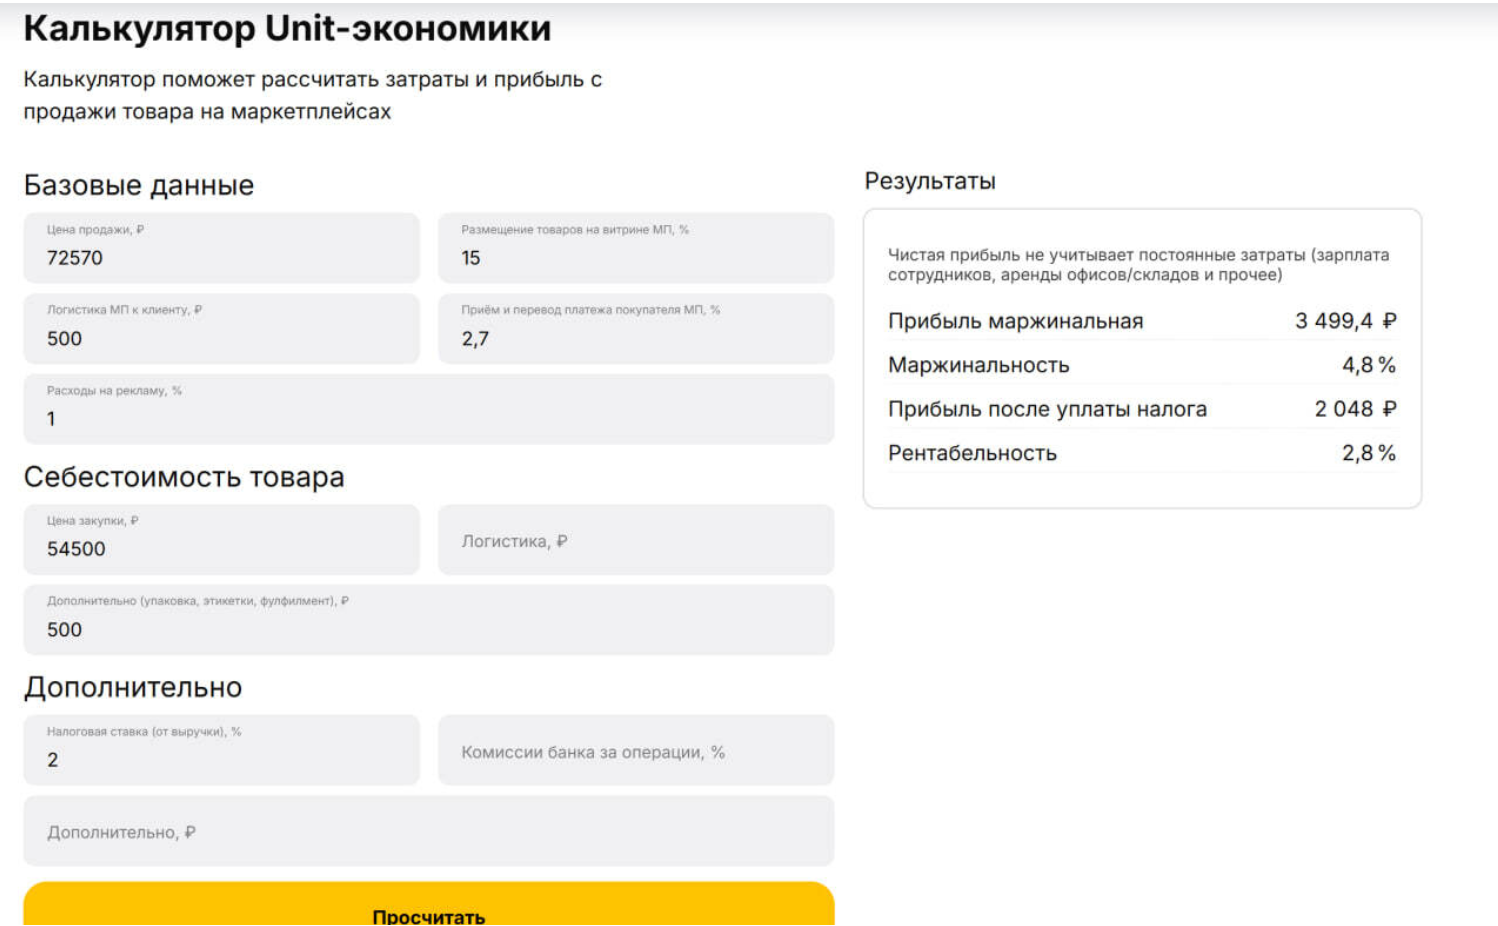Click the Себестоимость товара section heading
Viewport: 1498px width, 926px height.
(x=184, y=477)
